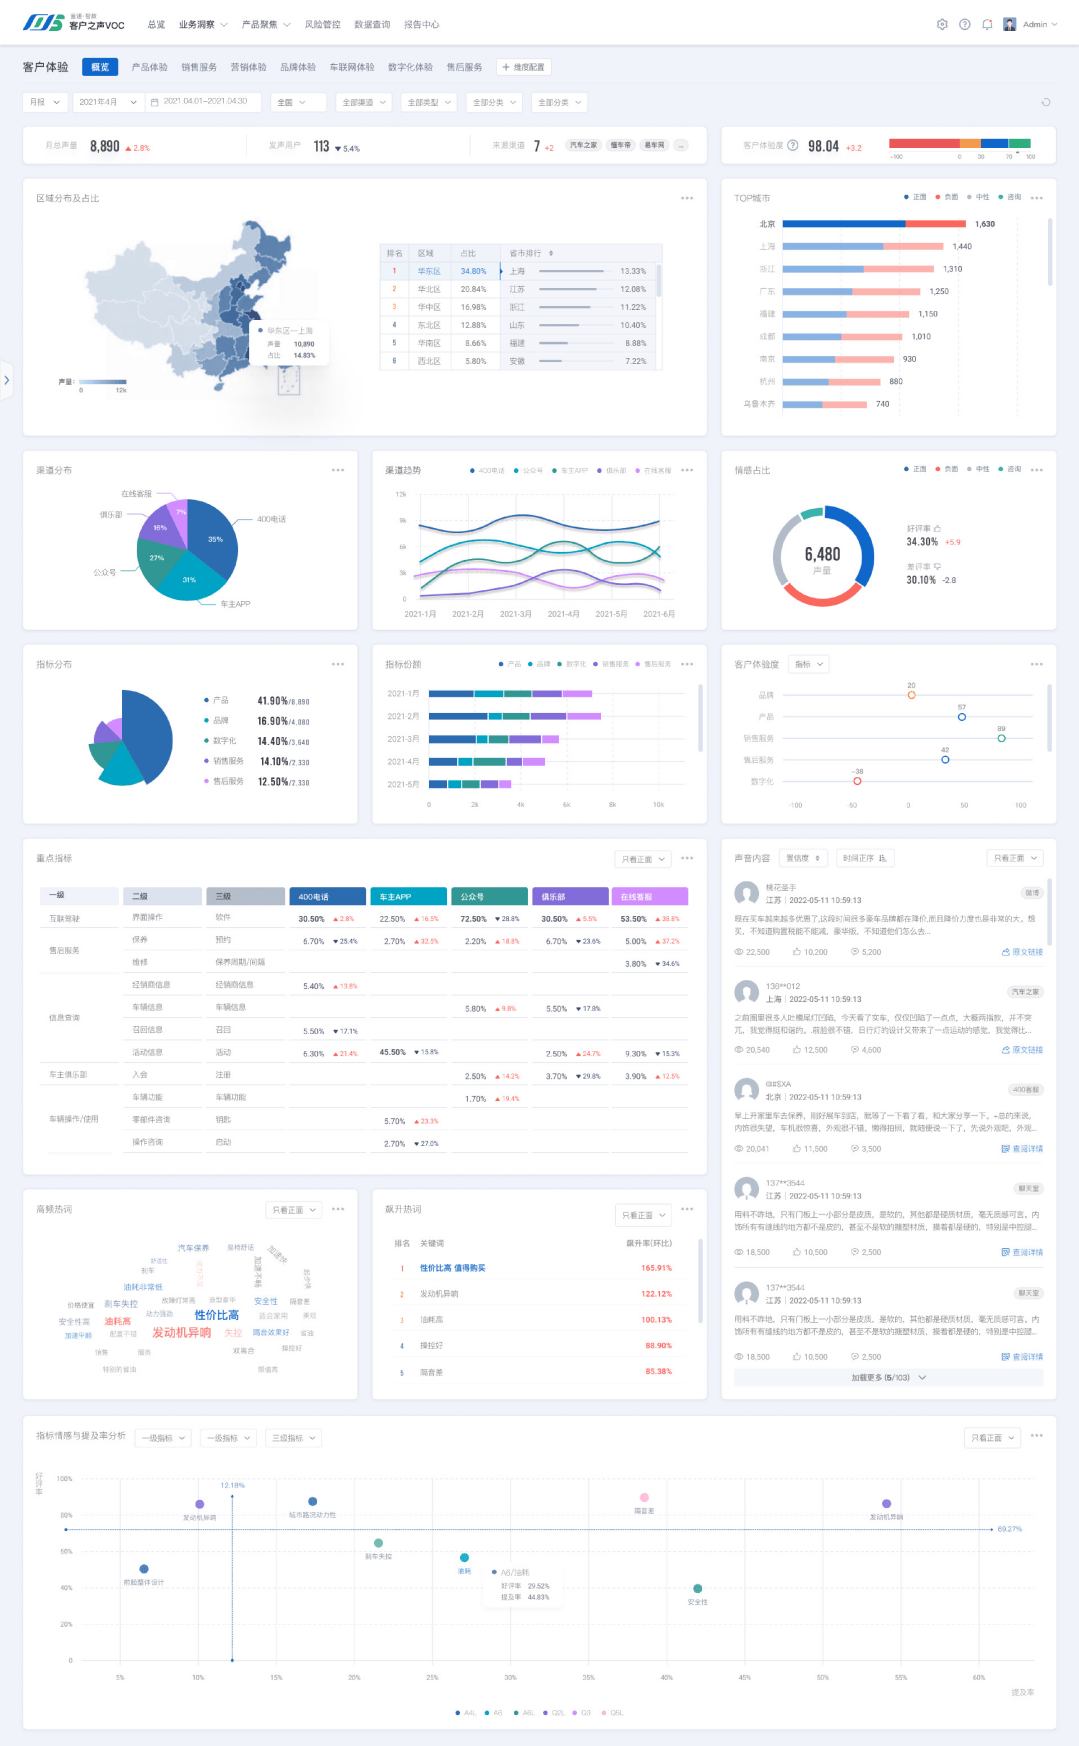Screen dimensions: 1079x1746
Task: Open the settings gear icon in header
Action: click(941, 24)
